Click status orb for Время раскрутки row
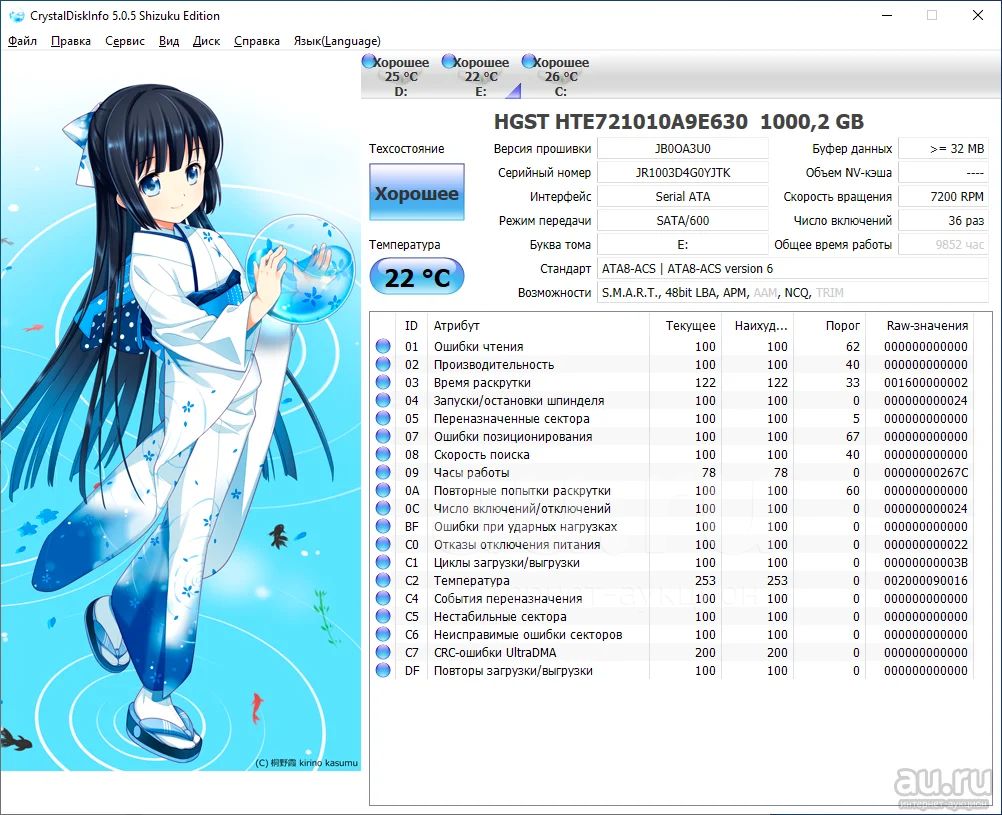1002x815 pixels. [x=383, y=382]
